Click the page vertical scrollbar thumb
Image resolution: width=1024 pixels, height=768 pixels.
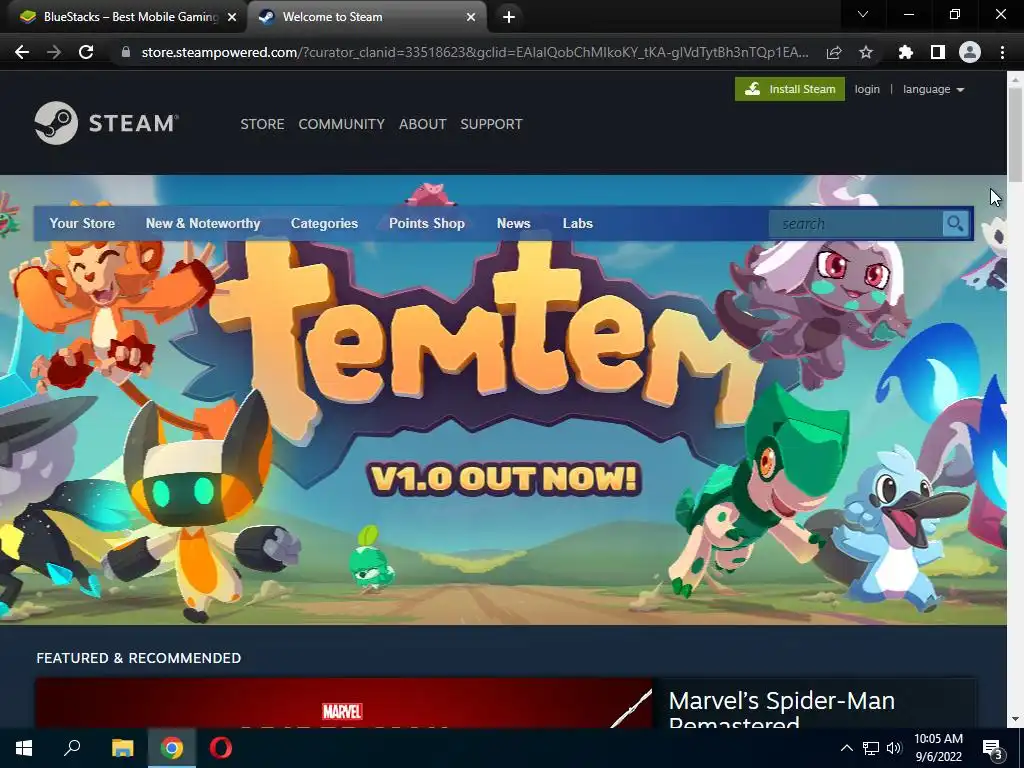click(1015, 135)
